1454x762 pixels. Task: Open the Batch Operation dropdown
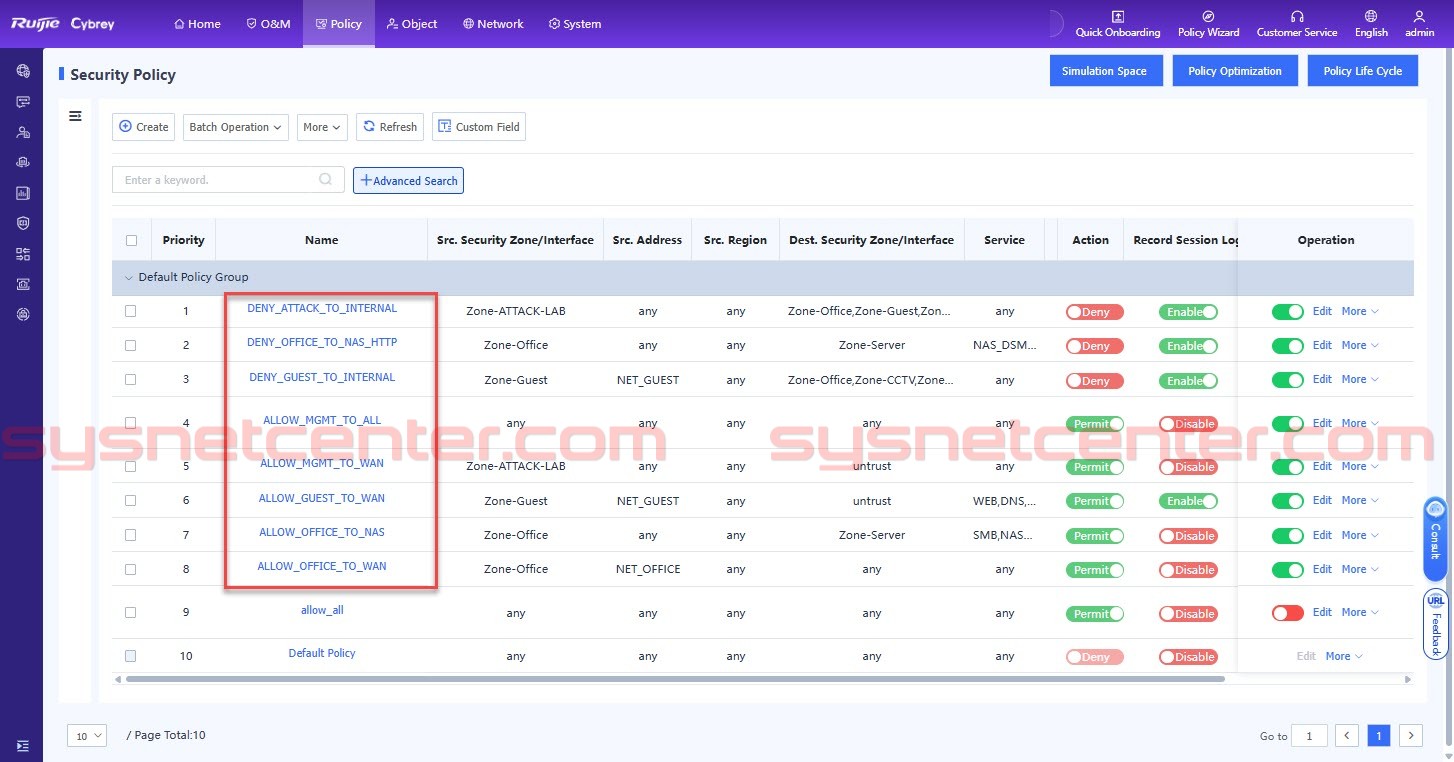[236, 127]
